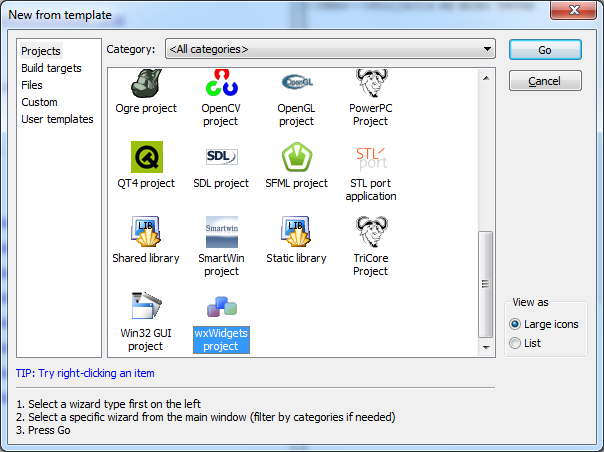
Task: Close the New from template dialog
Action: coord(574,10)
